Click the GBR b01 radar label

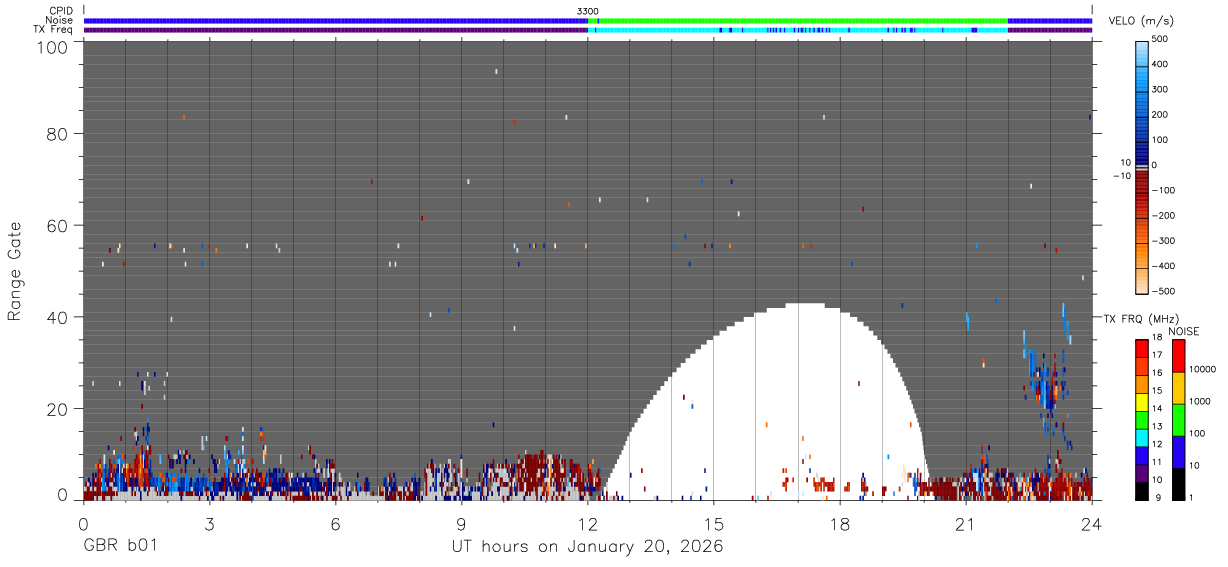click(120, 547)
